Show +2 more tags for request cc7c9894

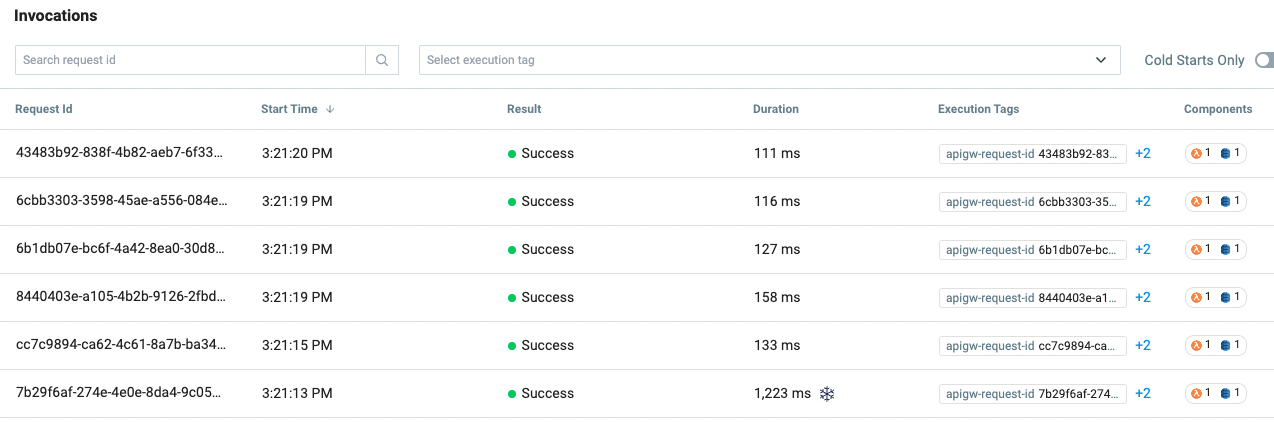[x=1143, y=346]
